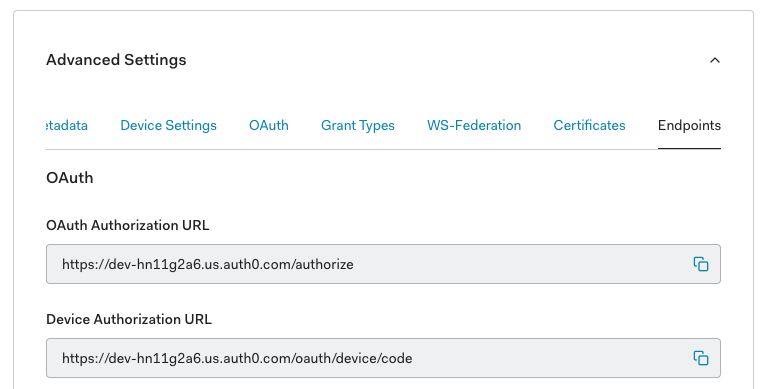Click the OAuth Authorization URL field
Viewport: 772px width, 389px height.
384,264
